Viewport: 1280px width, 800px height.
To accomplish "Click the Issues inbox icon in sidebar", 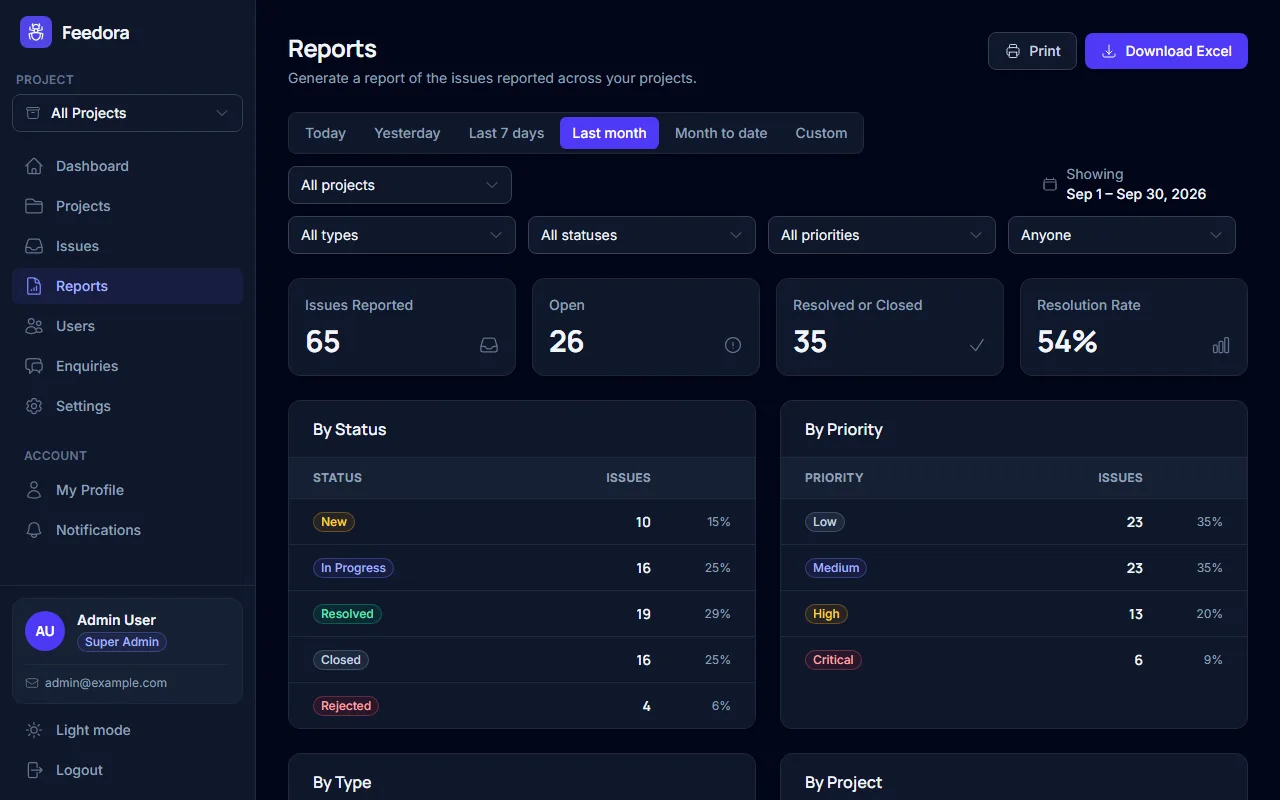I will click(34, 246).
